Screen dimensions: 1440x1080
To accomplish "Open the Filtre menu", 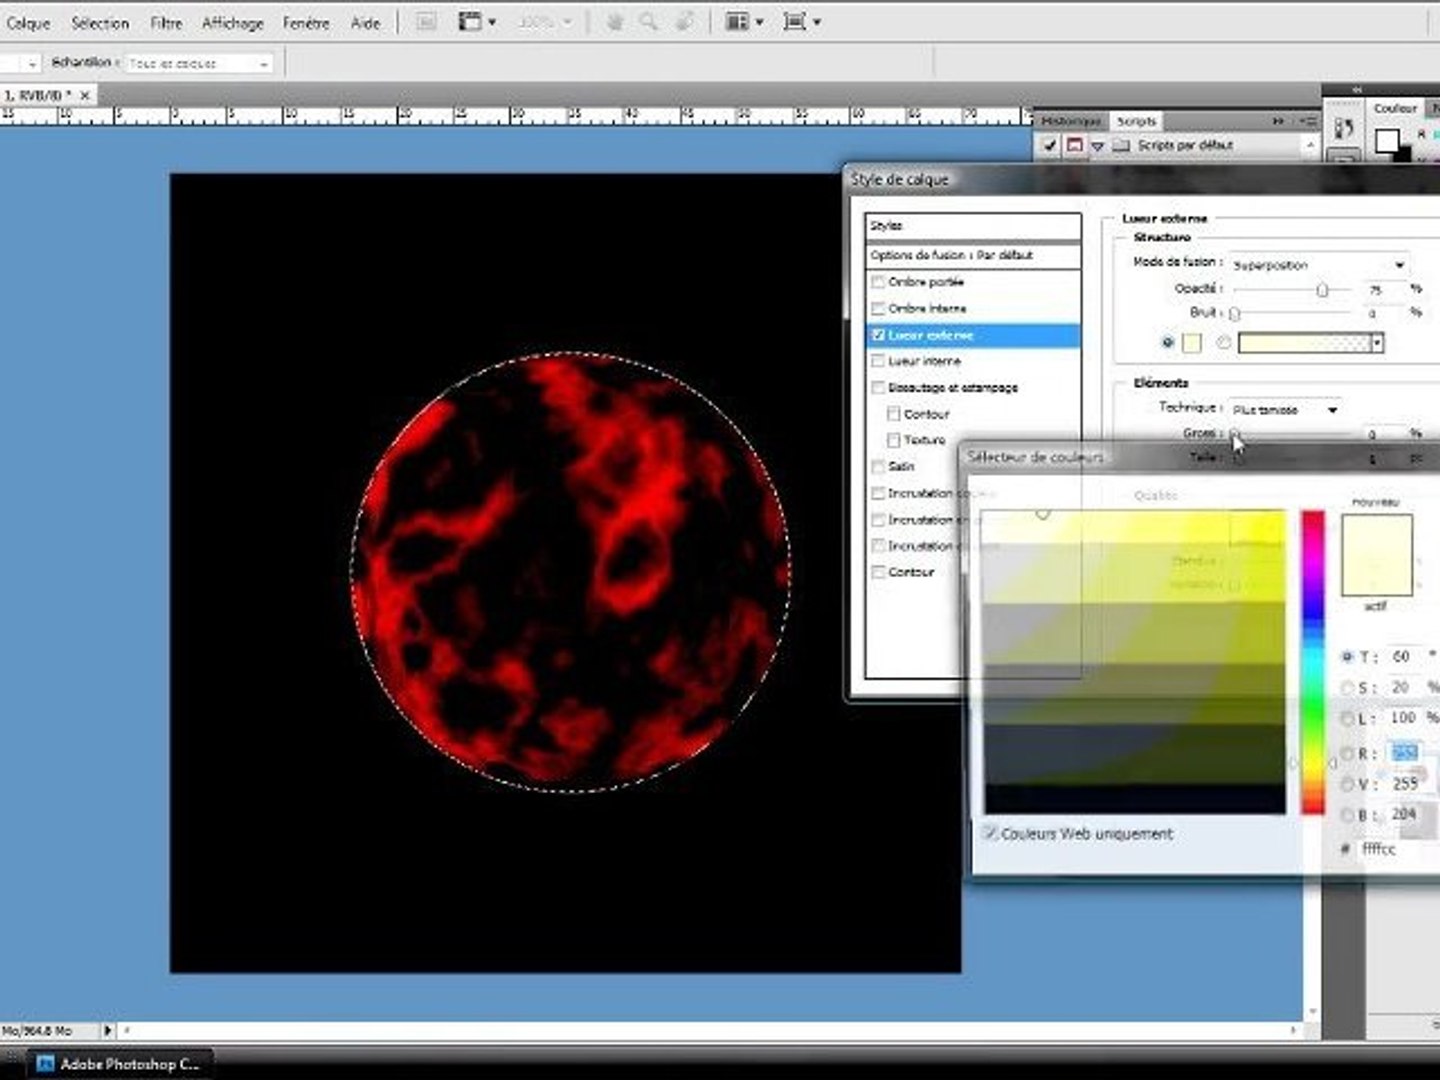I will (x=166, y=22).
